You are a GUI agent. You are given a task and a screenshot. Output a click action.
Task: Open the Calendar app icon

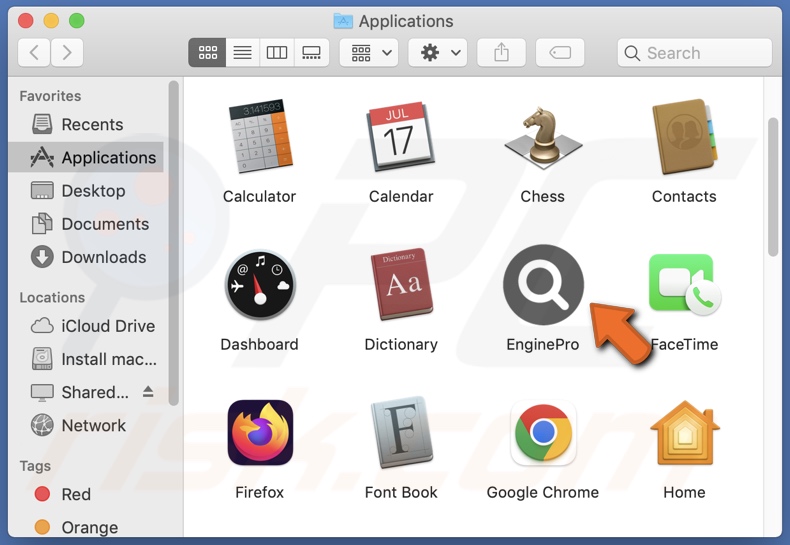401,137
